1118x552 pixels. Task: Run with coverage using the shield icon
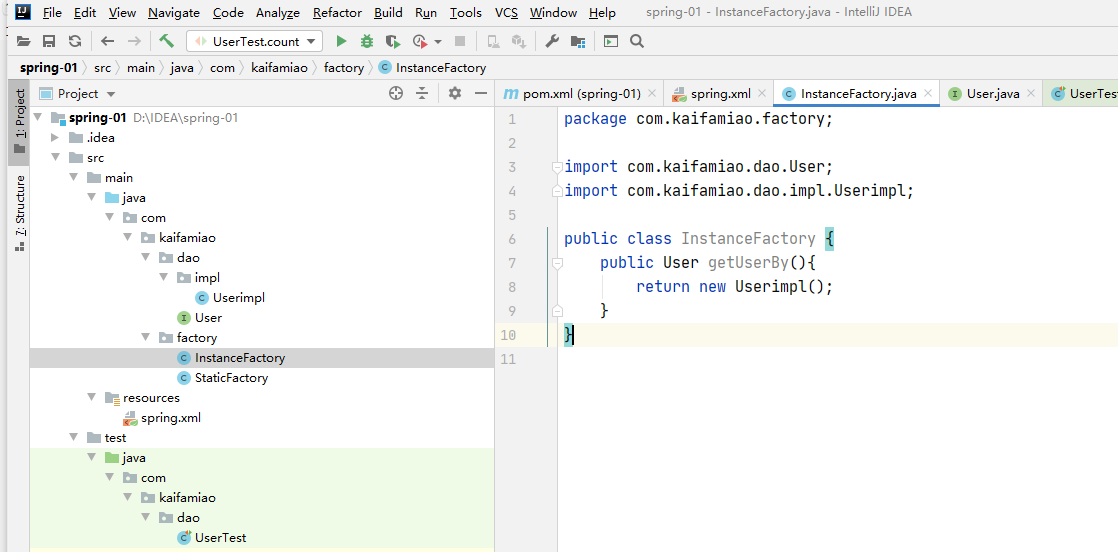[392, 41]
